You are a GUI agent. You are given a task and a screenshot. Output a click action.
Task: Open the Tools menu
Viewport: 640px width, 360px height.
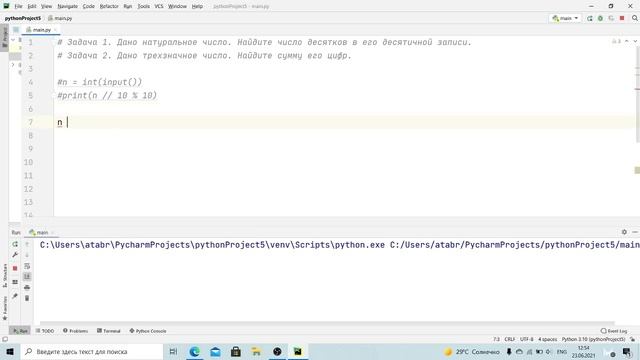click(x=143, y=7)
